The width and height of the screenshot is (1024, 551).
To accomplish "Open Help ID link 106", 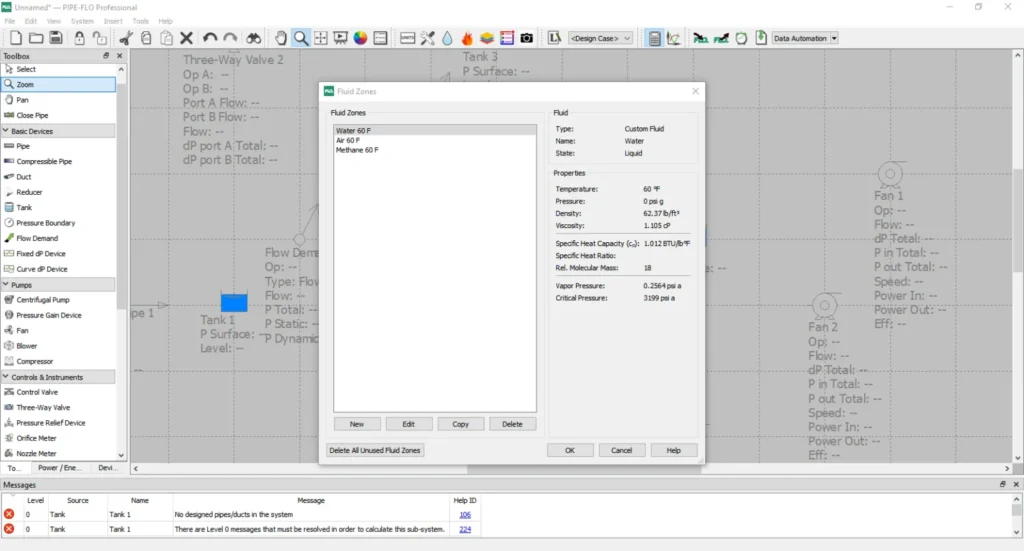I will pos(464,514).
